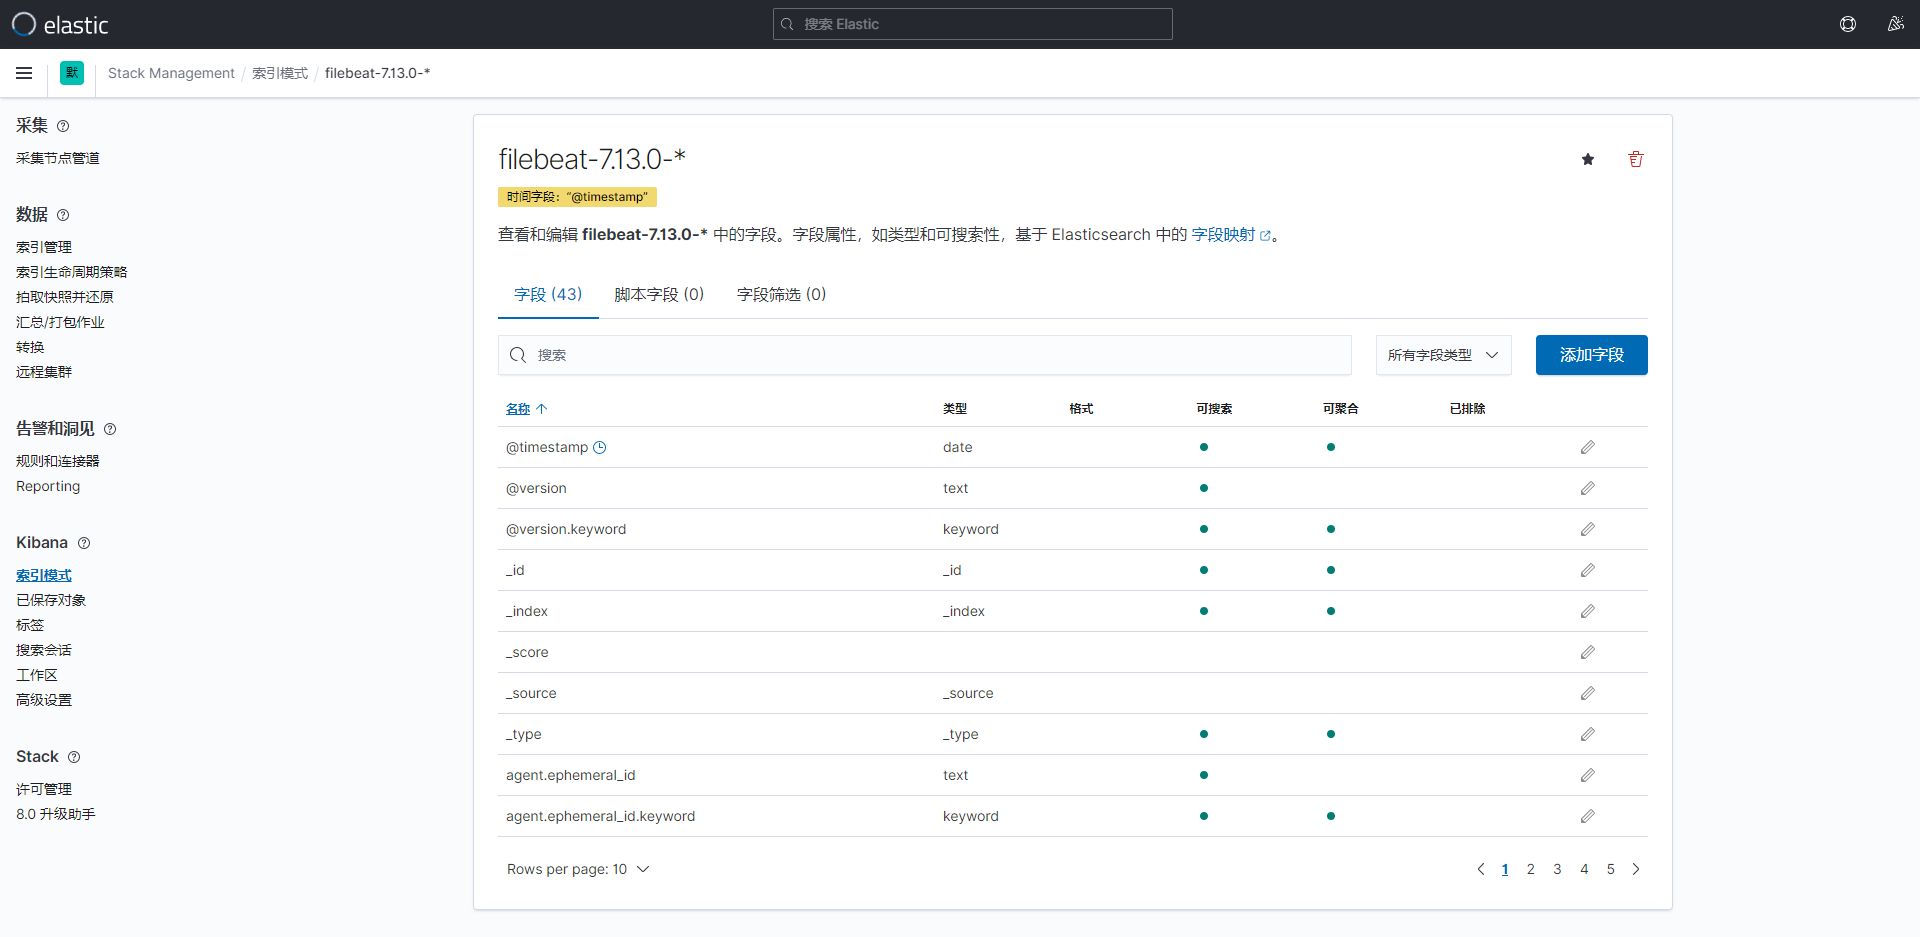Viewport: 1920px width, 937px height.
Task: Switch to 字段筛选 (0) tab
Action: pyautogui.click(x=781, y=294)
